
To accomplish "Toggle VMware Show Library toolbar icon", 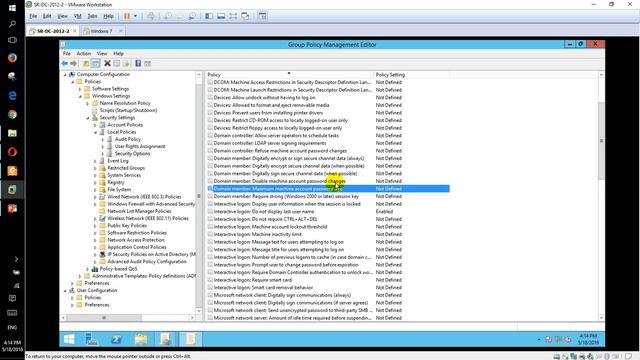I will (209, 16).
